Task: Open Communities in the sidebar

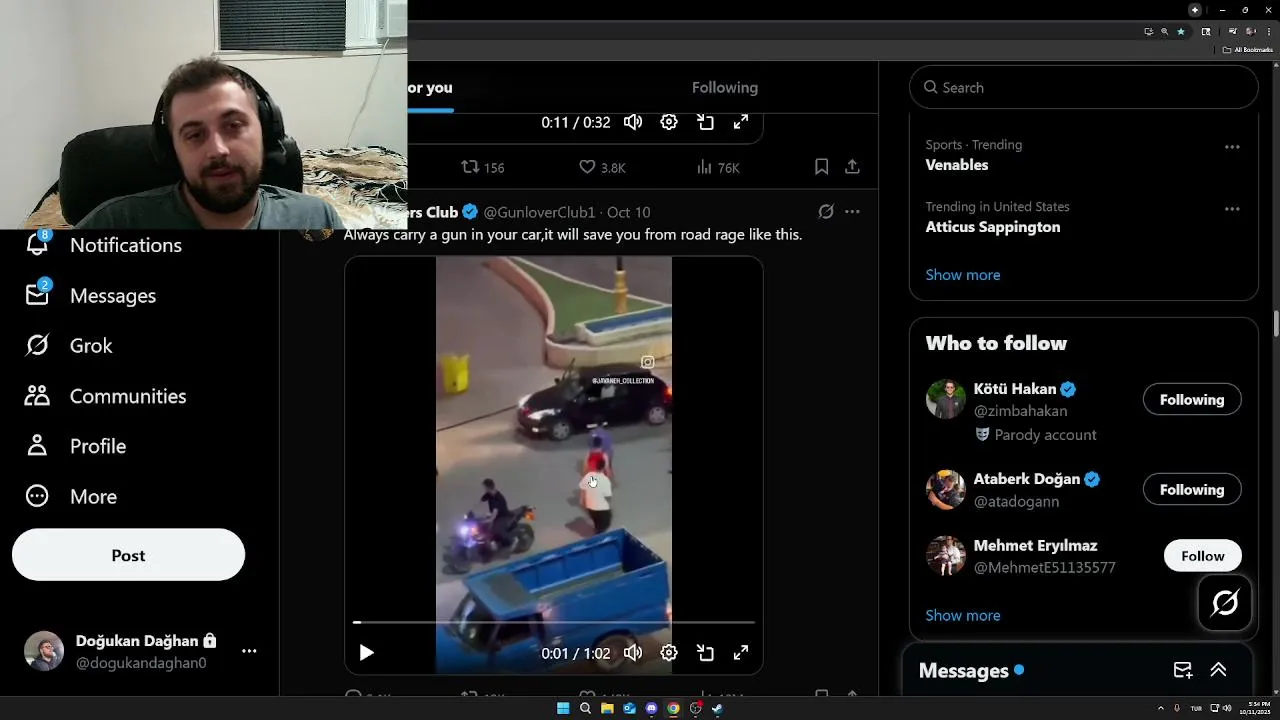Action: coord(106,396)
